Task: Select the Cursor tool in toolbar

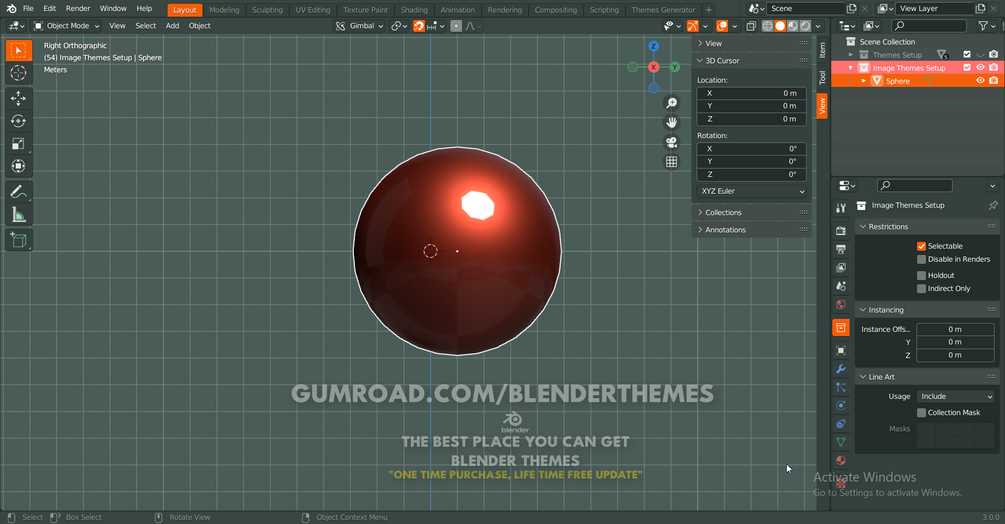Action: point(19,73)
